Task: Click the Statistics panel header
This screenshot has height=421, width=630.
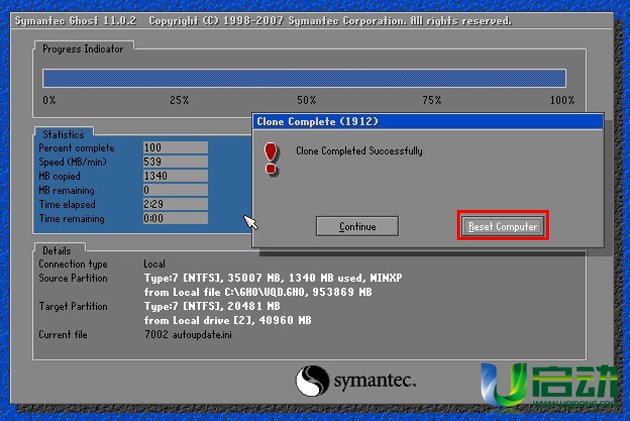Action: pyautogui.click(x=64, y=134)
